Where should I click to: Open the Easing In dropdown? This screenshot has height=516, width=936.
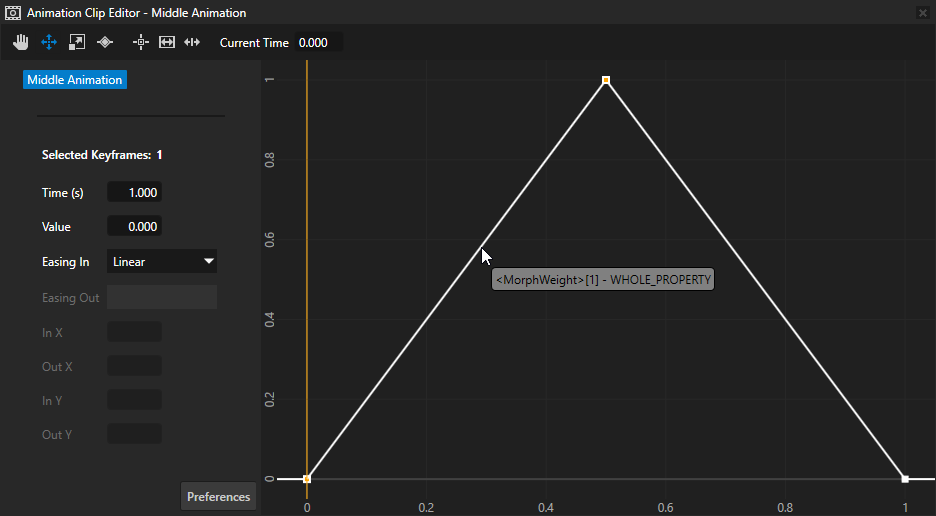[x=162, y=262]
